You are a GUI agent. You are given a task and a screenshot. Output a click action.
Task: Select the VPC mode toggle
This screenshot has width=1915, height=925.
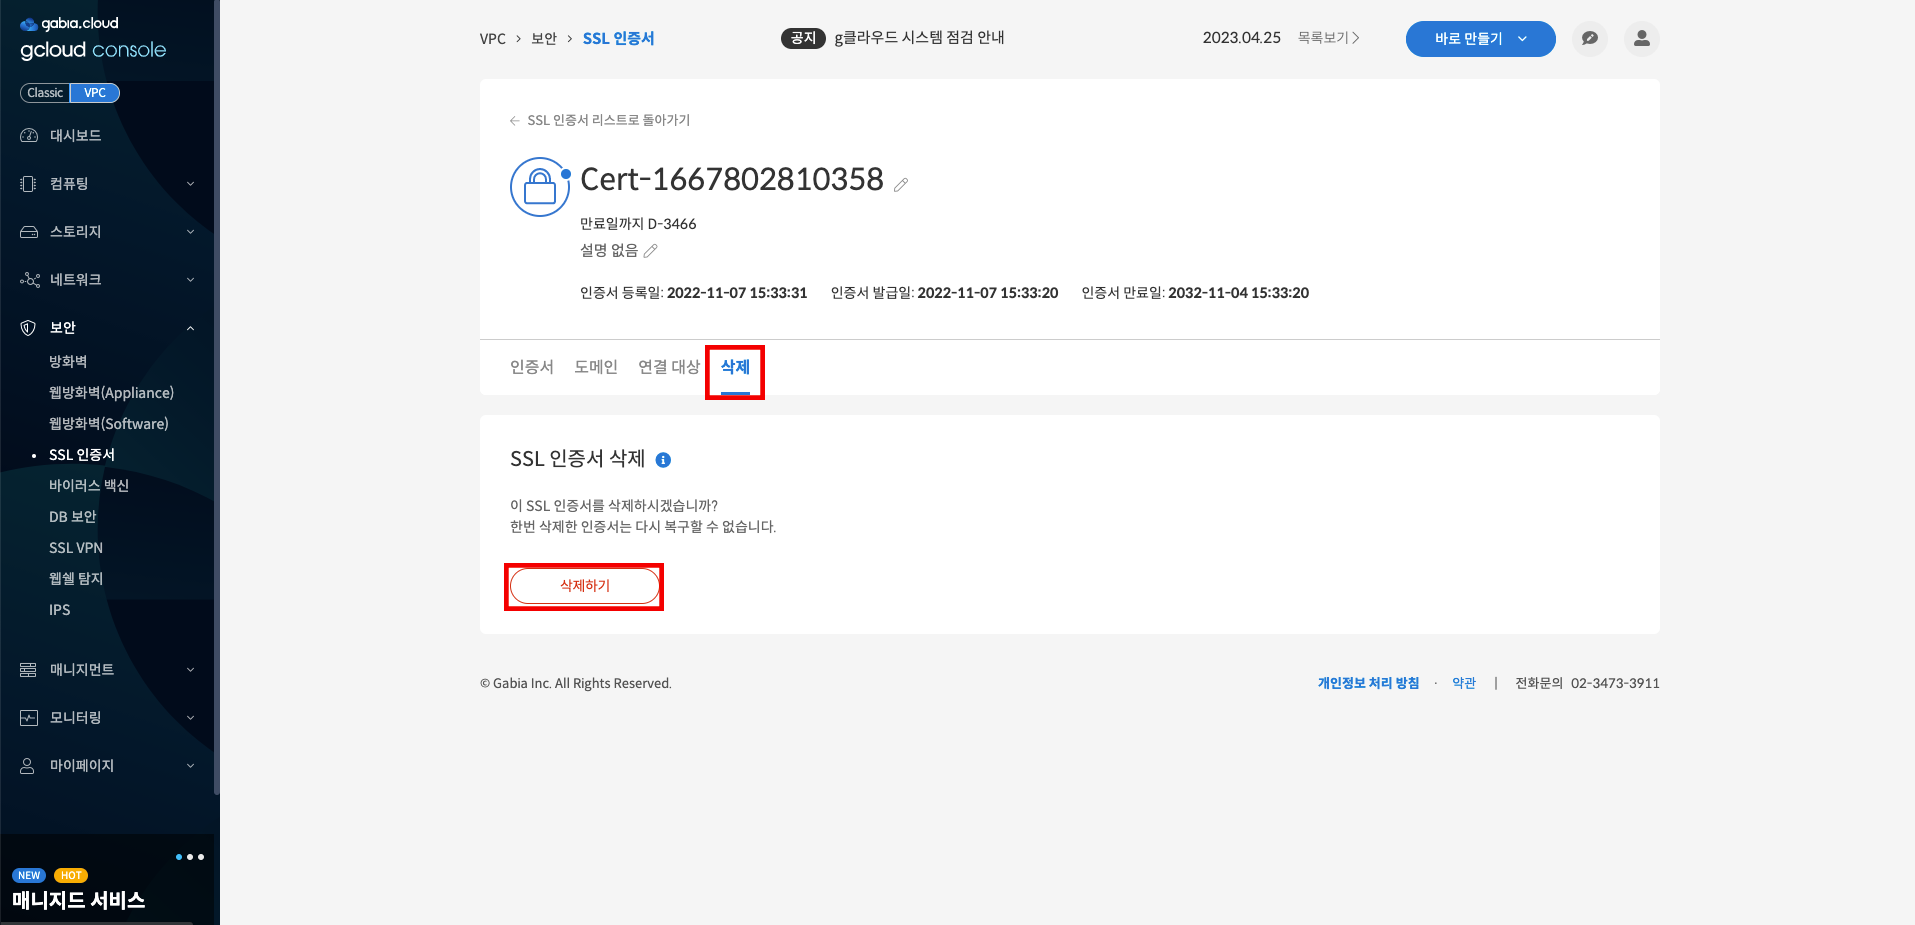tap(95, 93)
